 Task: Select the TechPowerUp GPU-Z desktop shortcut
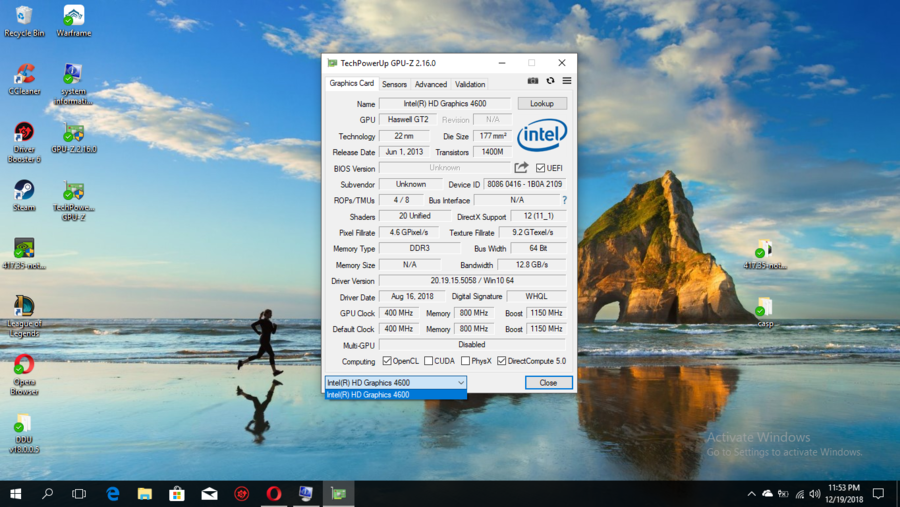point(73,201)
